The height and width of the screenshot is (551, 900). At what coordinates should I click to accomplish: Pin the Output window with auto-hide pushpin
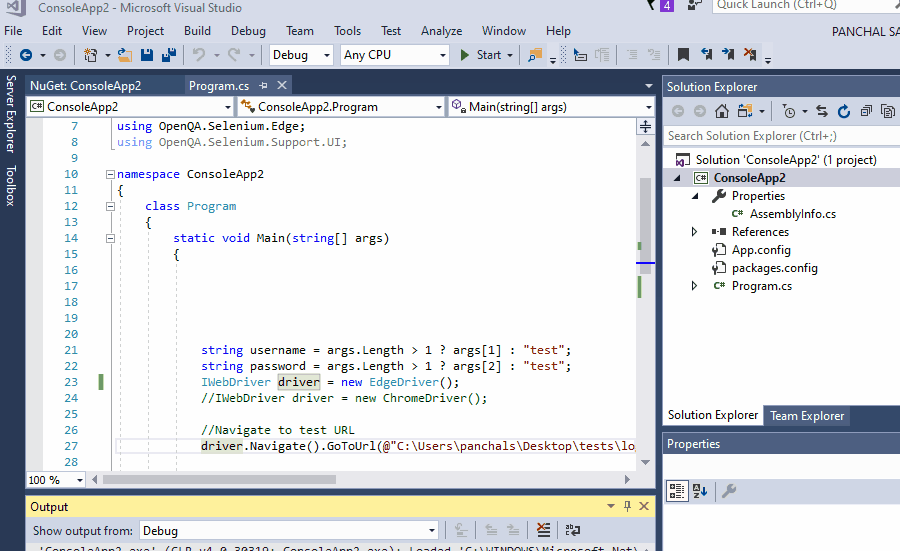[627, 506]
